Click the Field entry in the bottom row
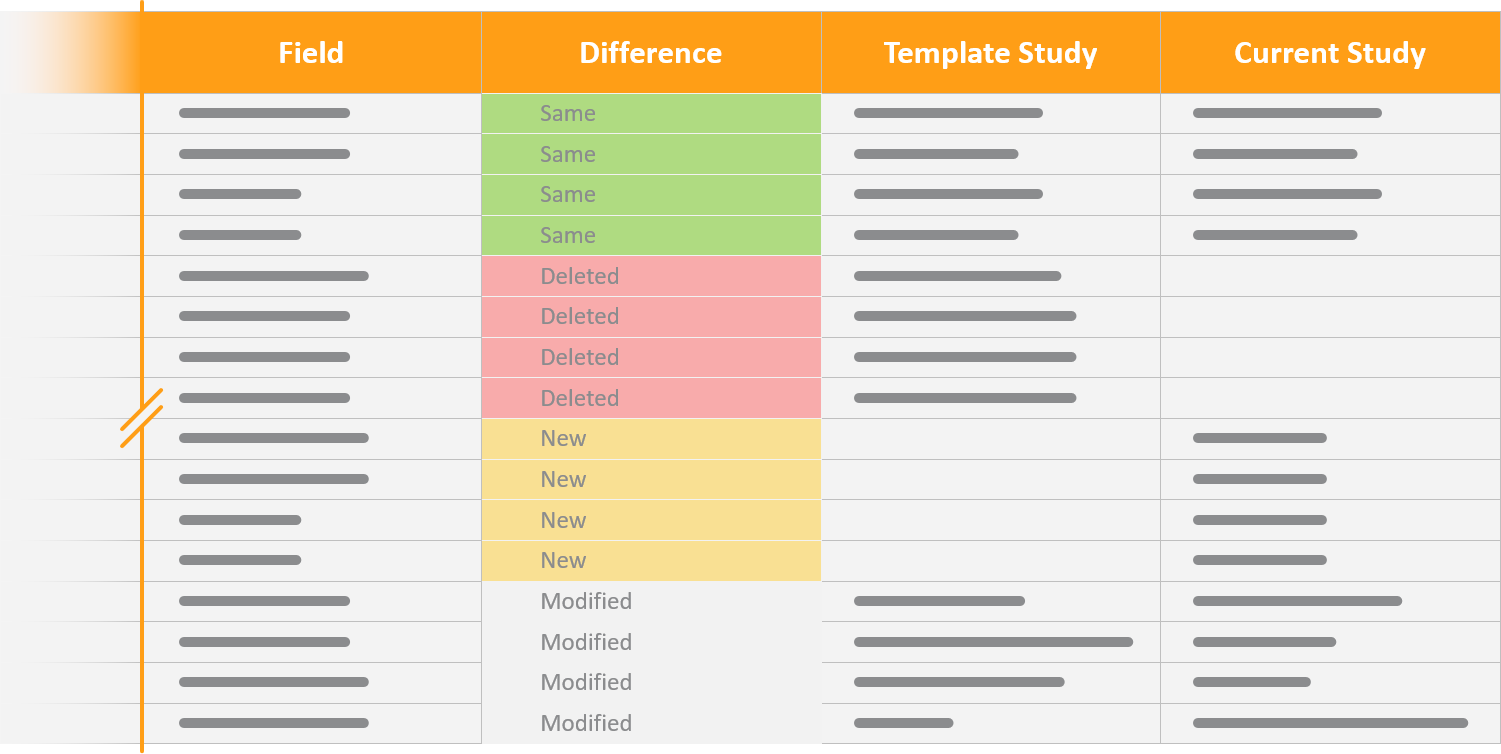The width and height of the screenshot is (1501, 754). tap(273, 723)
